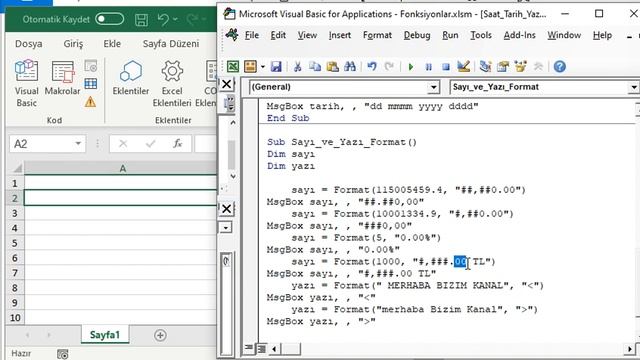Click the fx insert function icon
The image size is (640, 360).
pos(177,144)
